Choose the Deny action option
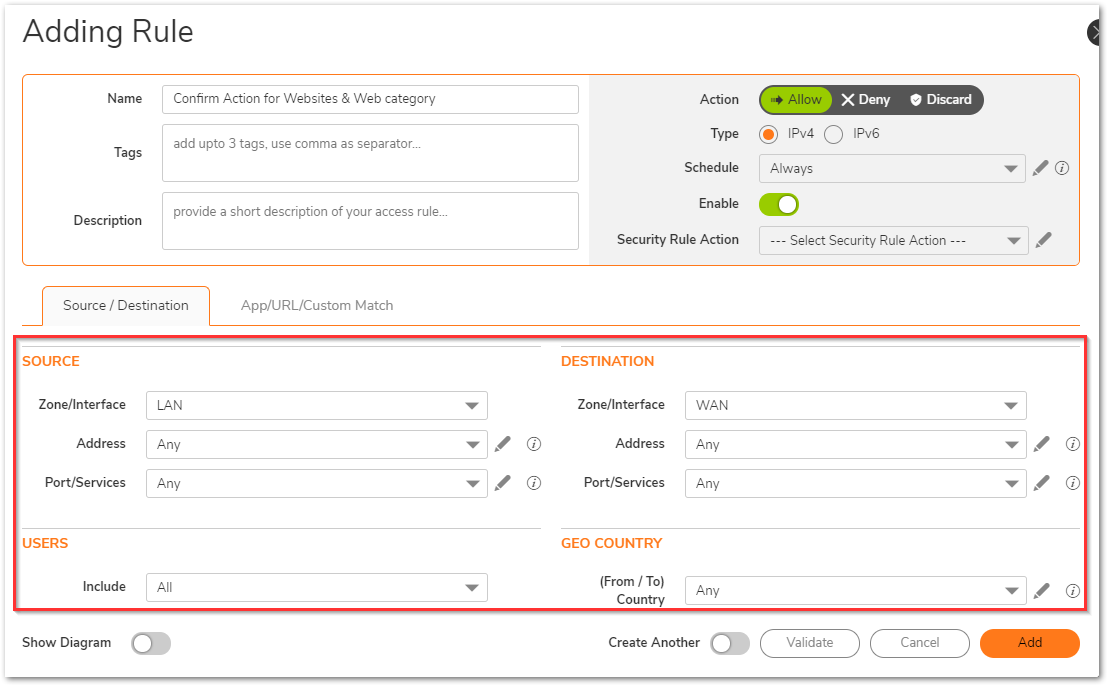The width and height of the screenshot is (1108, 686). click(866, 100)
